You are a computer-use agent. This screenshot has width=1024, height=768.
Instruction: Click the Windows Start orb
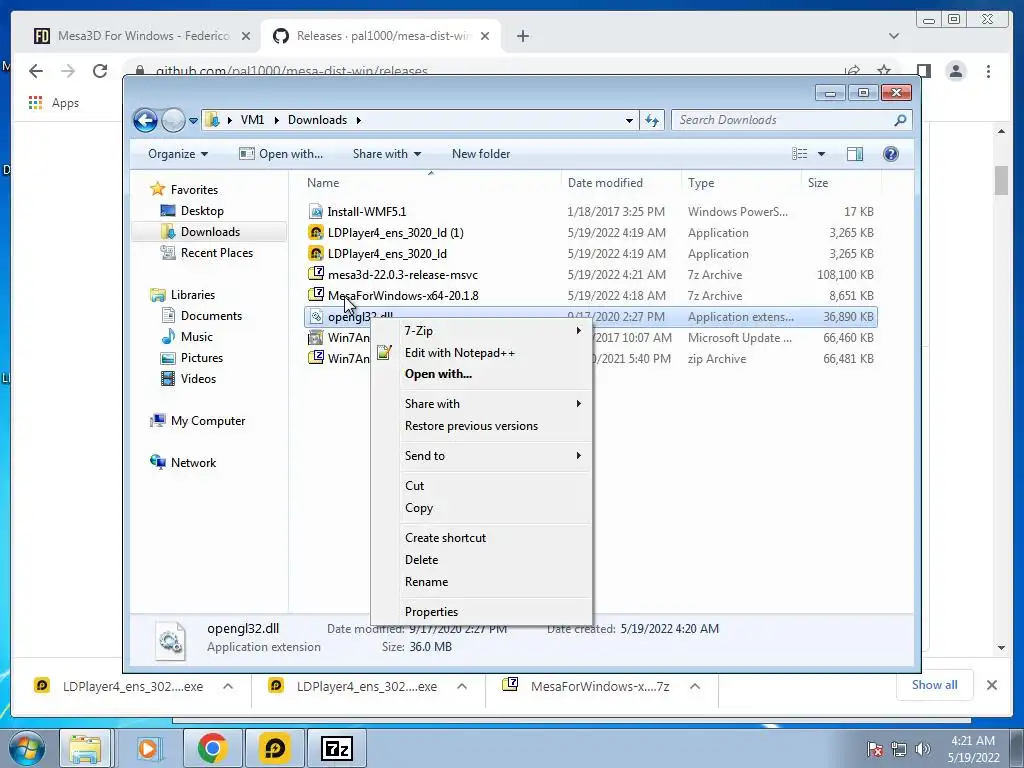click(25, 748)
